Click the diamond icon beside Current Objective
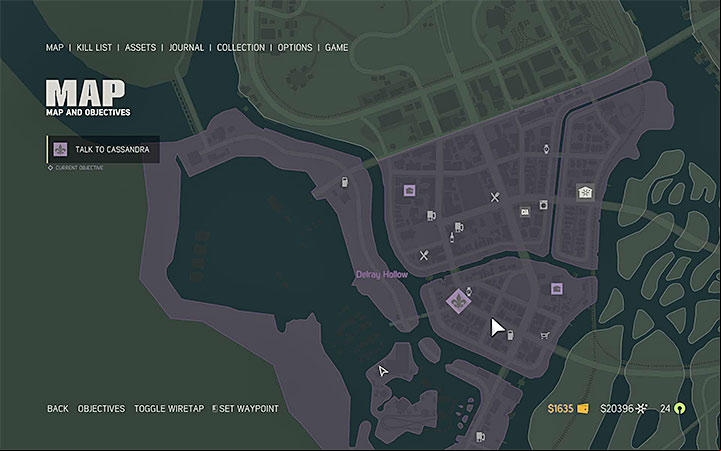Viewport: 721px width, 451px height. coord(51,168)
